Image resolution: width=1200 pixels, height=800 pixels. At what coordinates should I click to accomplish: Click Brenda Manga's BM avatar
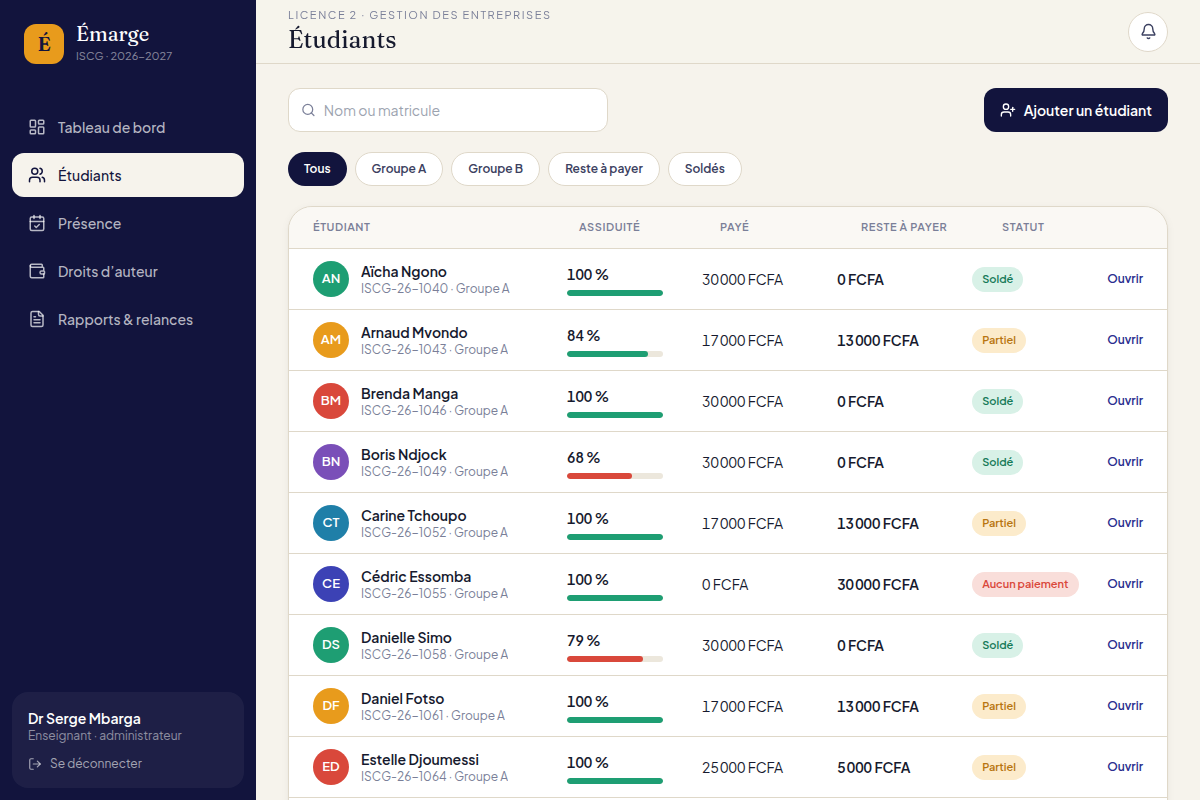coord(331,401)
